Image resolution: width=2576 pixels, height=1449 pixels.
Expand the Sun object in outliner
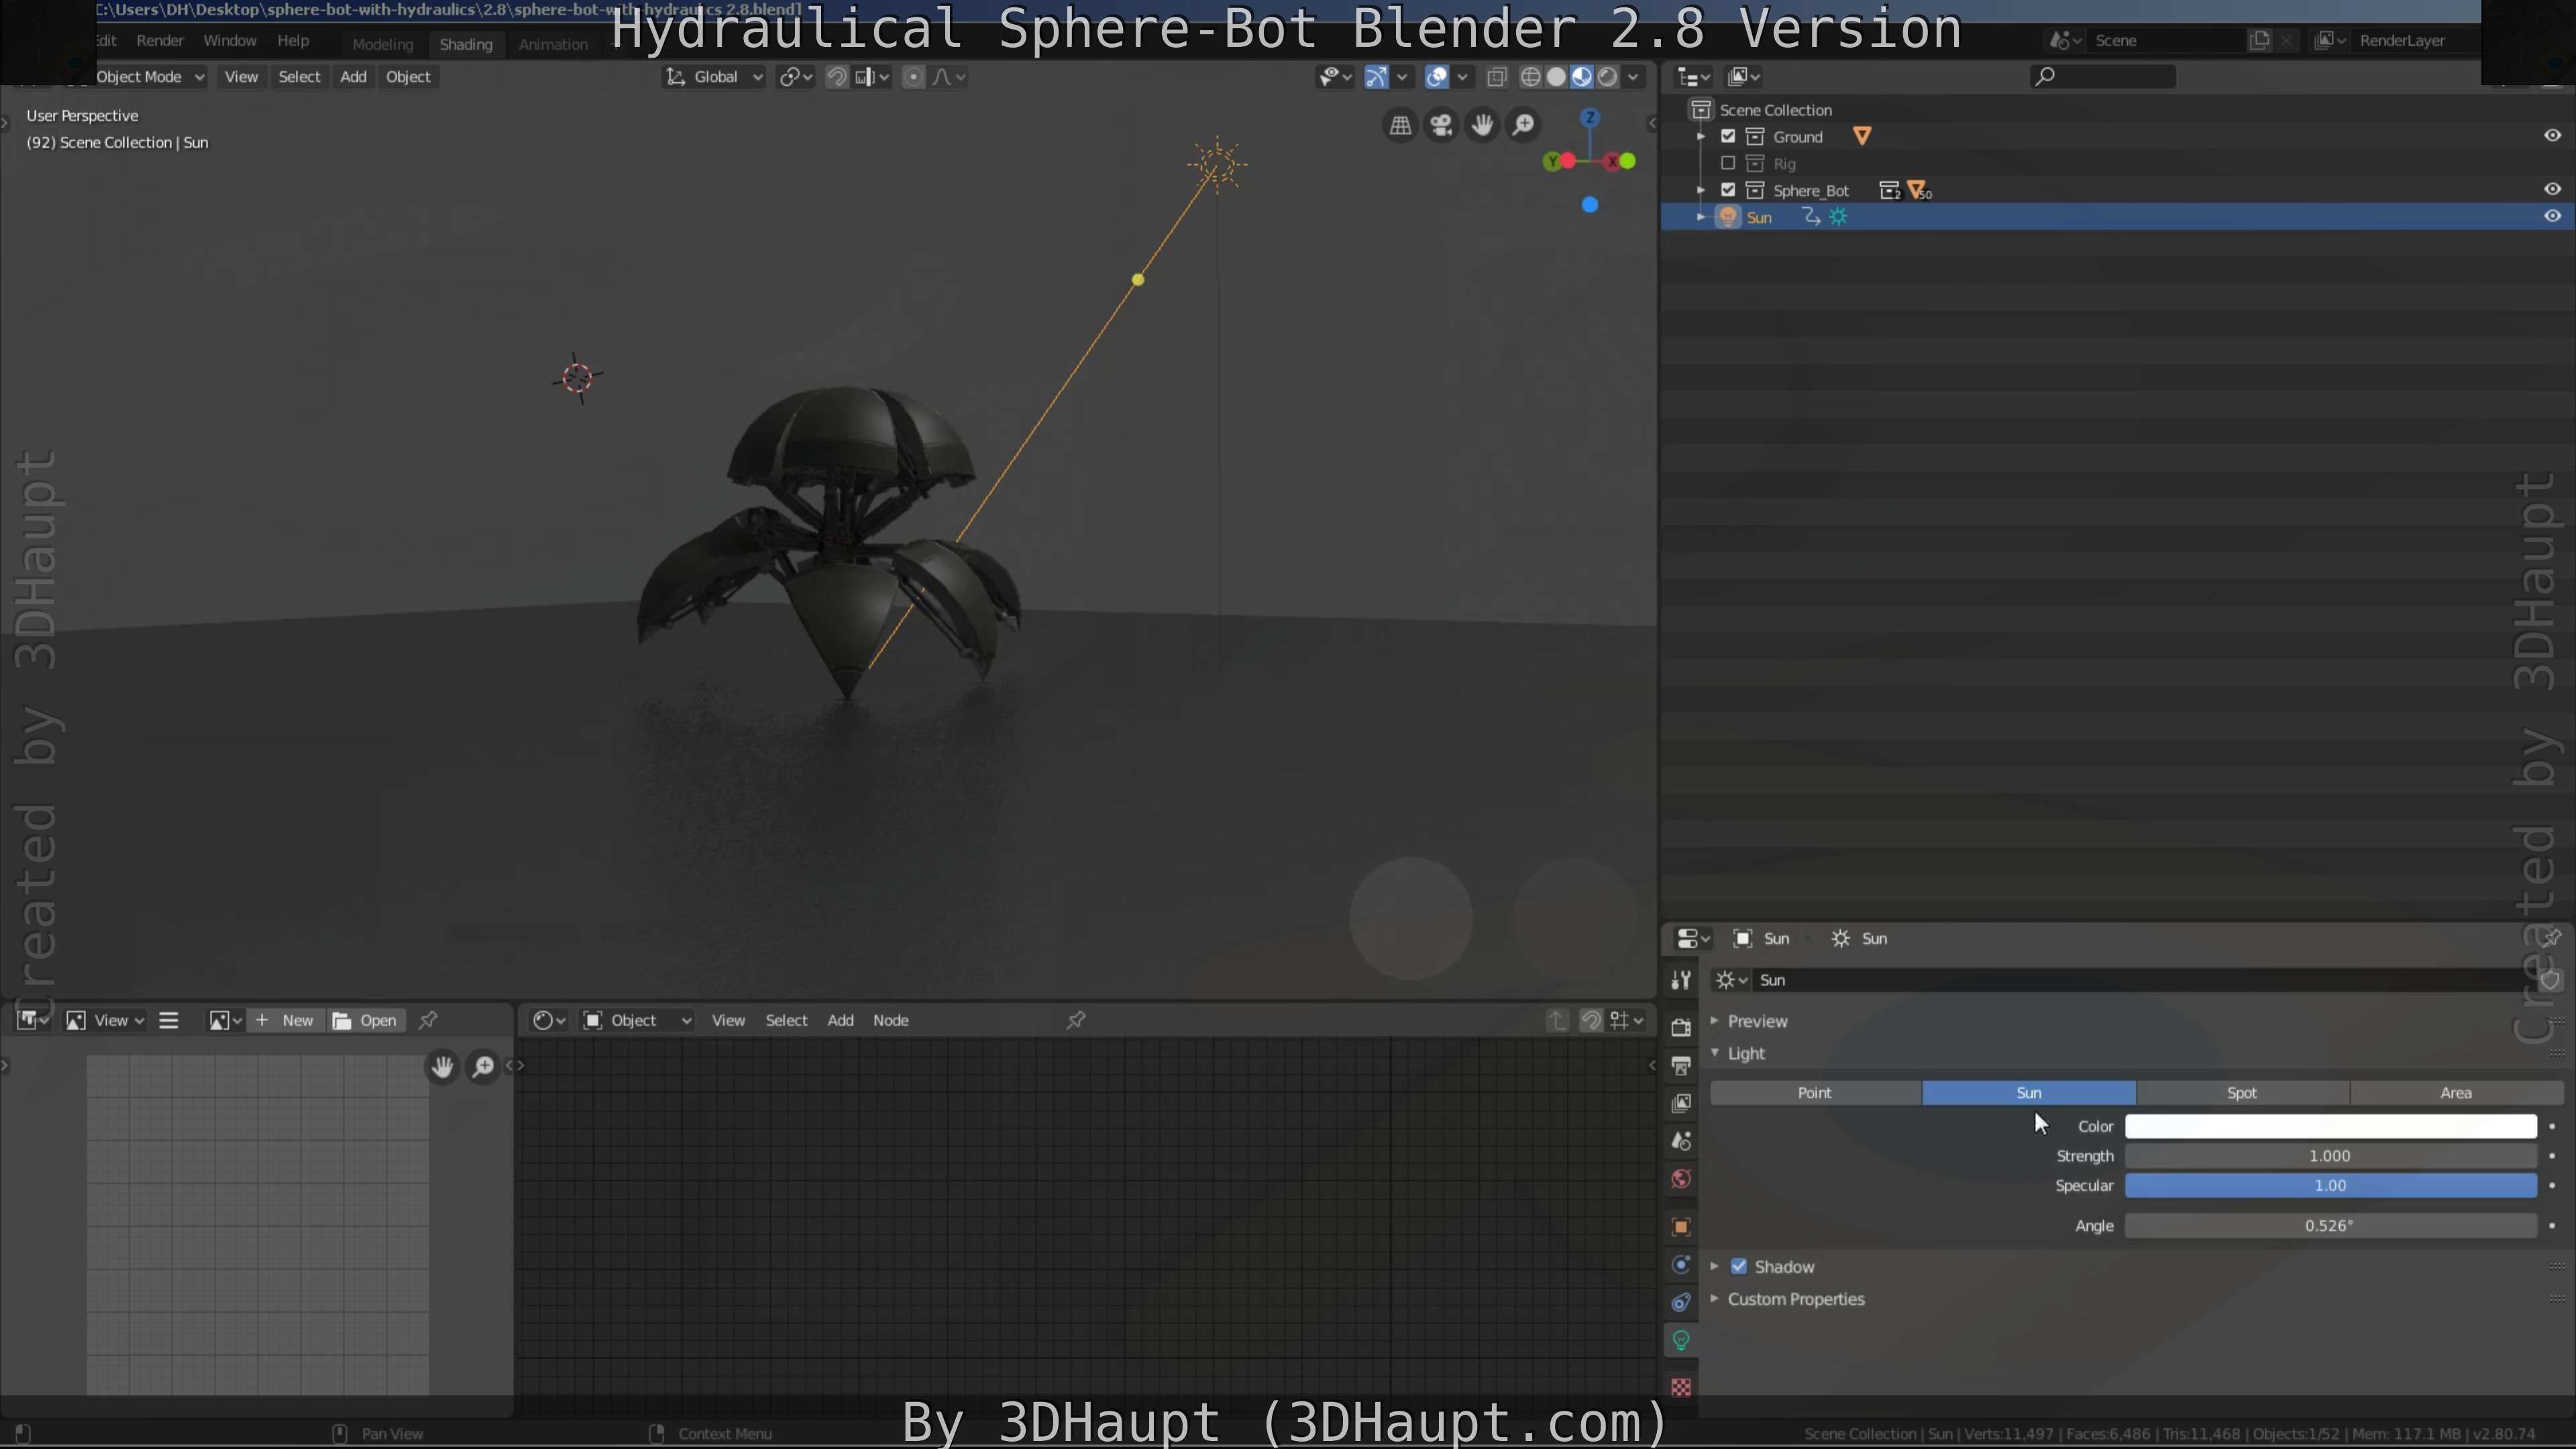pyautogui.click(x=1701, y=217)
